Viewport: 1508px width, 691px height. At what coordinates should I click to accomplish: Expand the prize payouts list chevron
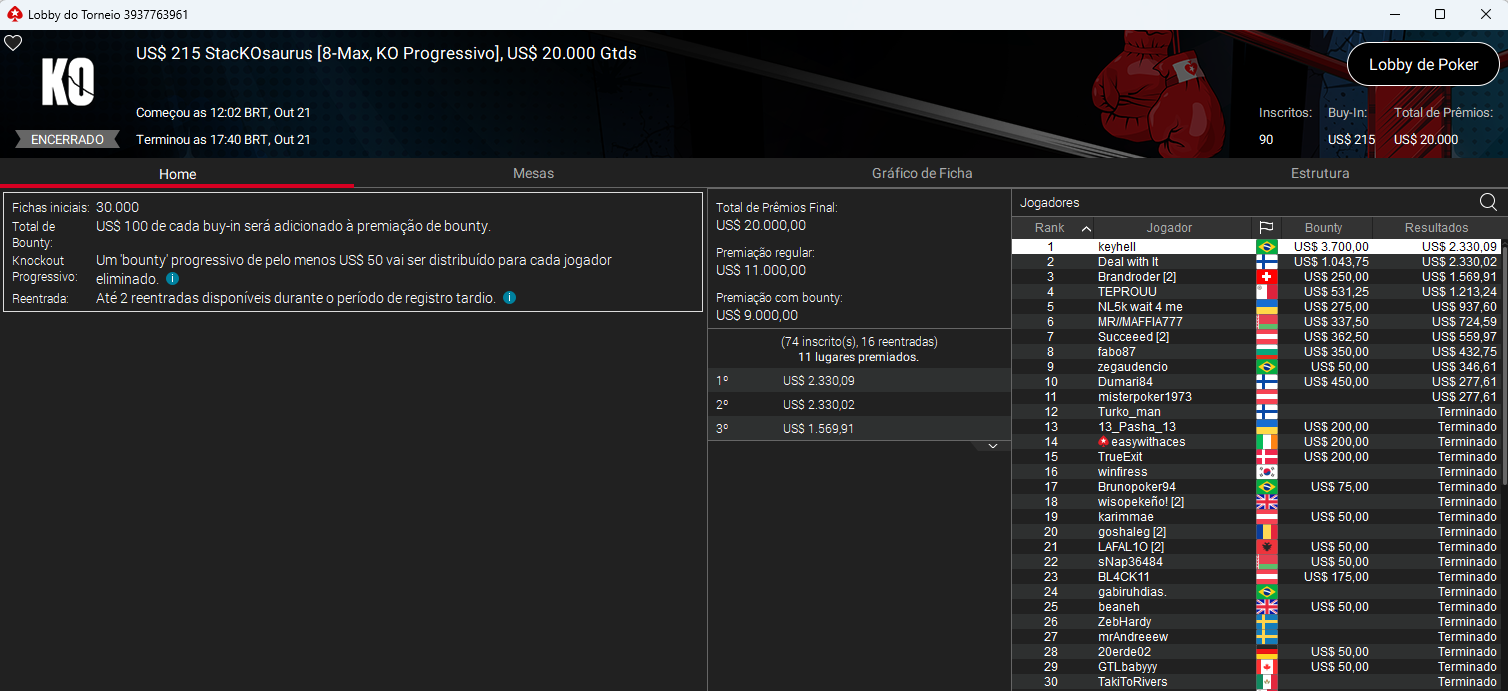pos(992,446)
